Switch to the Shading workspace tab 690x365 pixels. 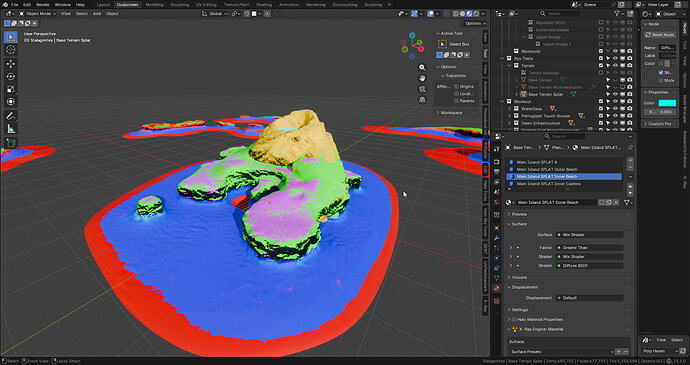coord(264,4)
